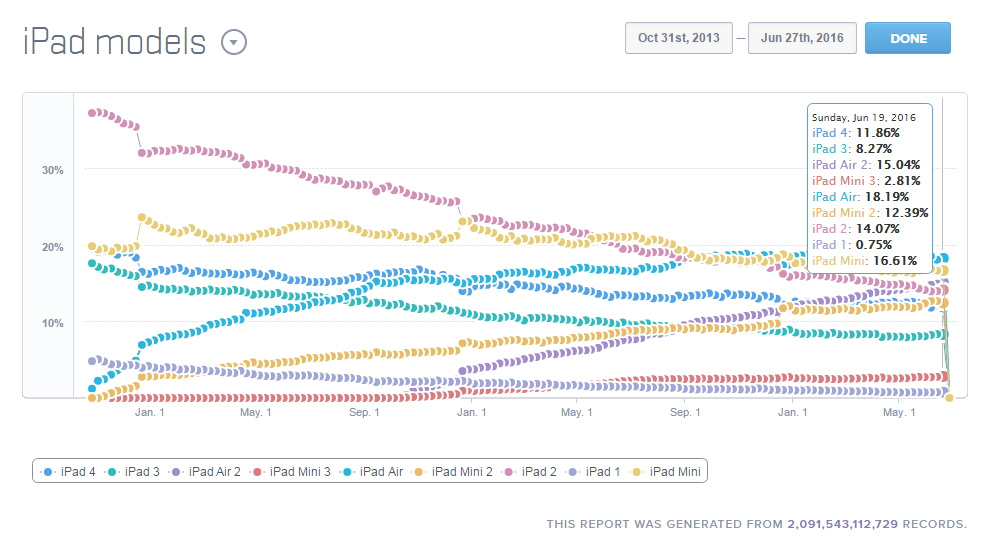Edit the Jun 27th, 2016 end date
Image resolution: width=986 pixels, height=542 pixels.
pyautogui.click(x=801, y=38)
